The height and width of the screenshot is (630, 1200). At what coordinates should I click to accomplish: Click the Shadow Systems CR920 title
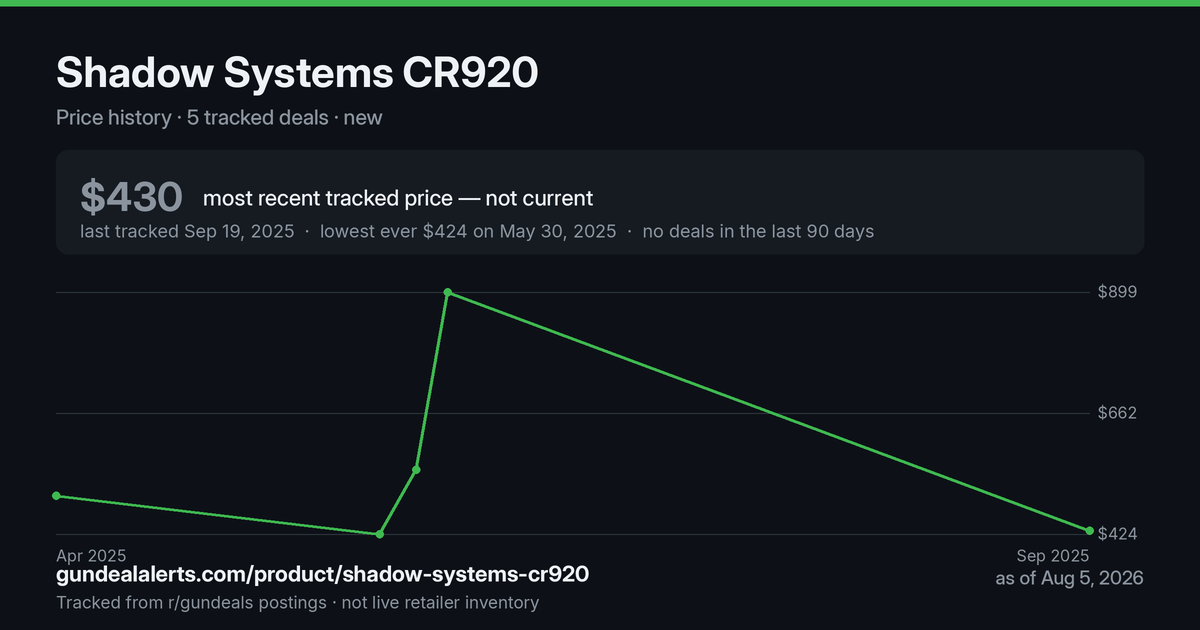coord(298,74)
